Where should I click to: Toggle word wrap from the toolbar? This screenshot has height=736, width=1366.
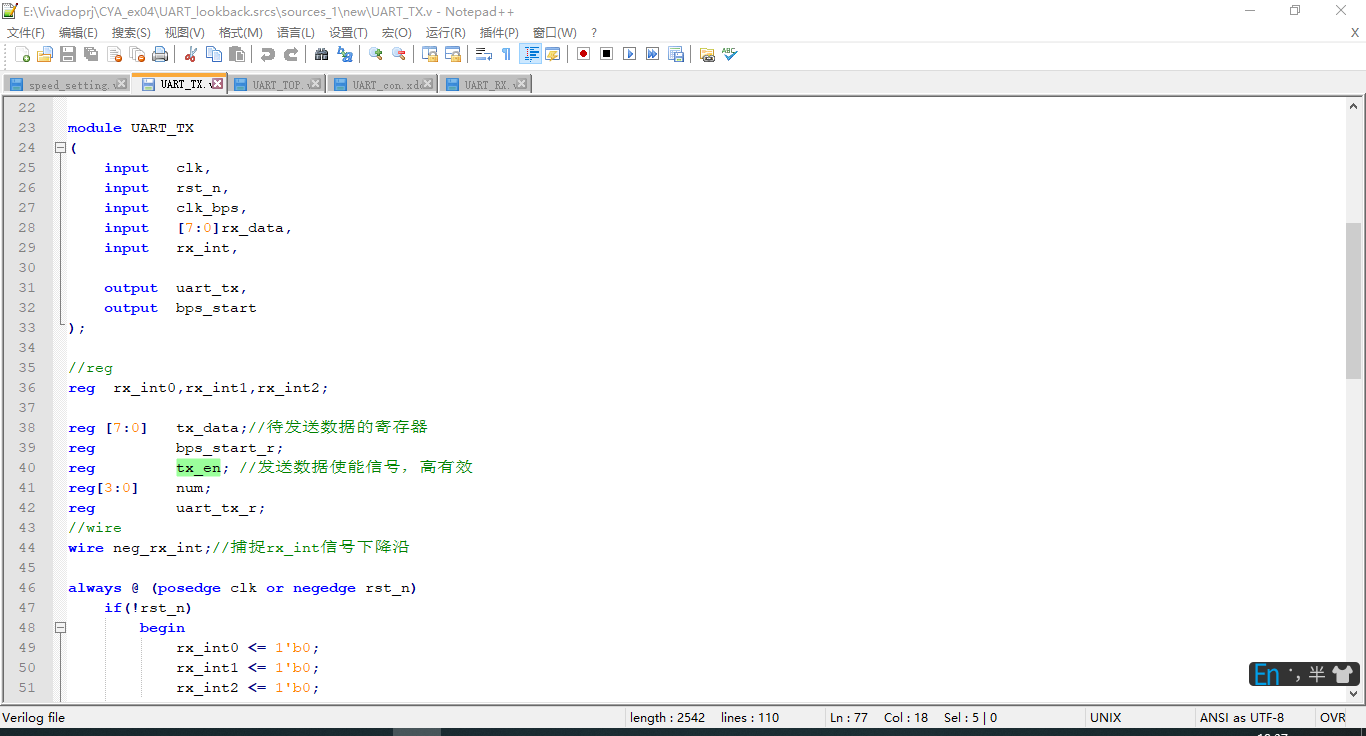482,54
